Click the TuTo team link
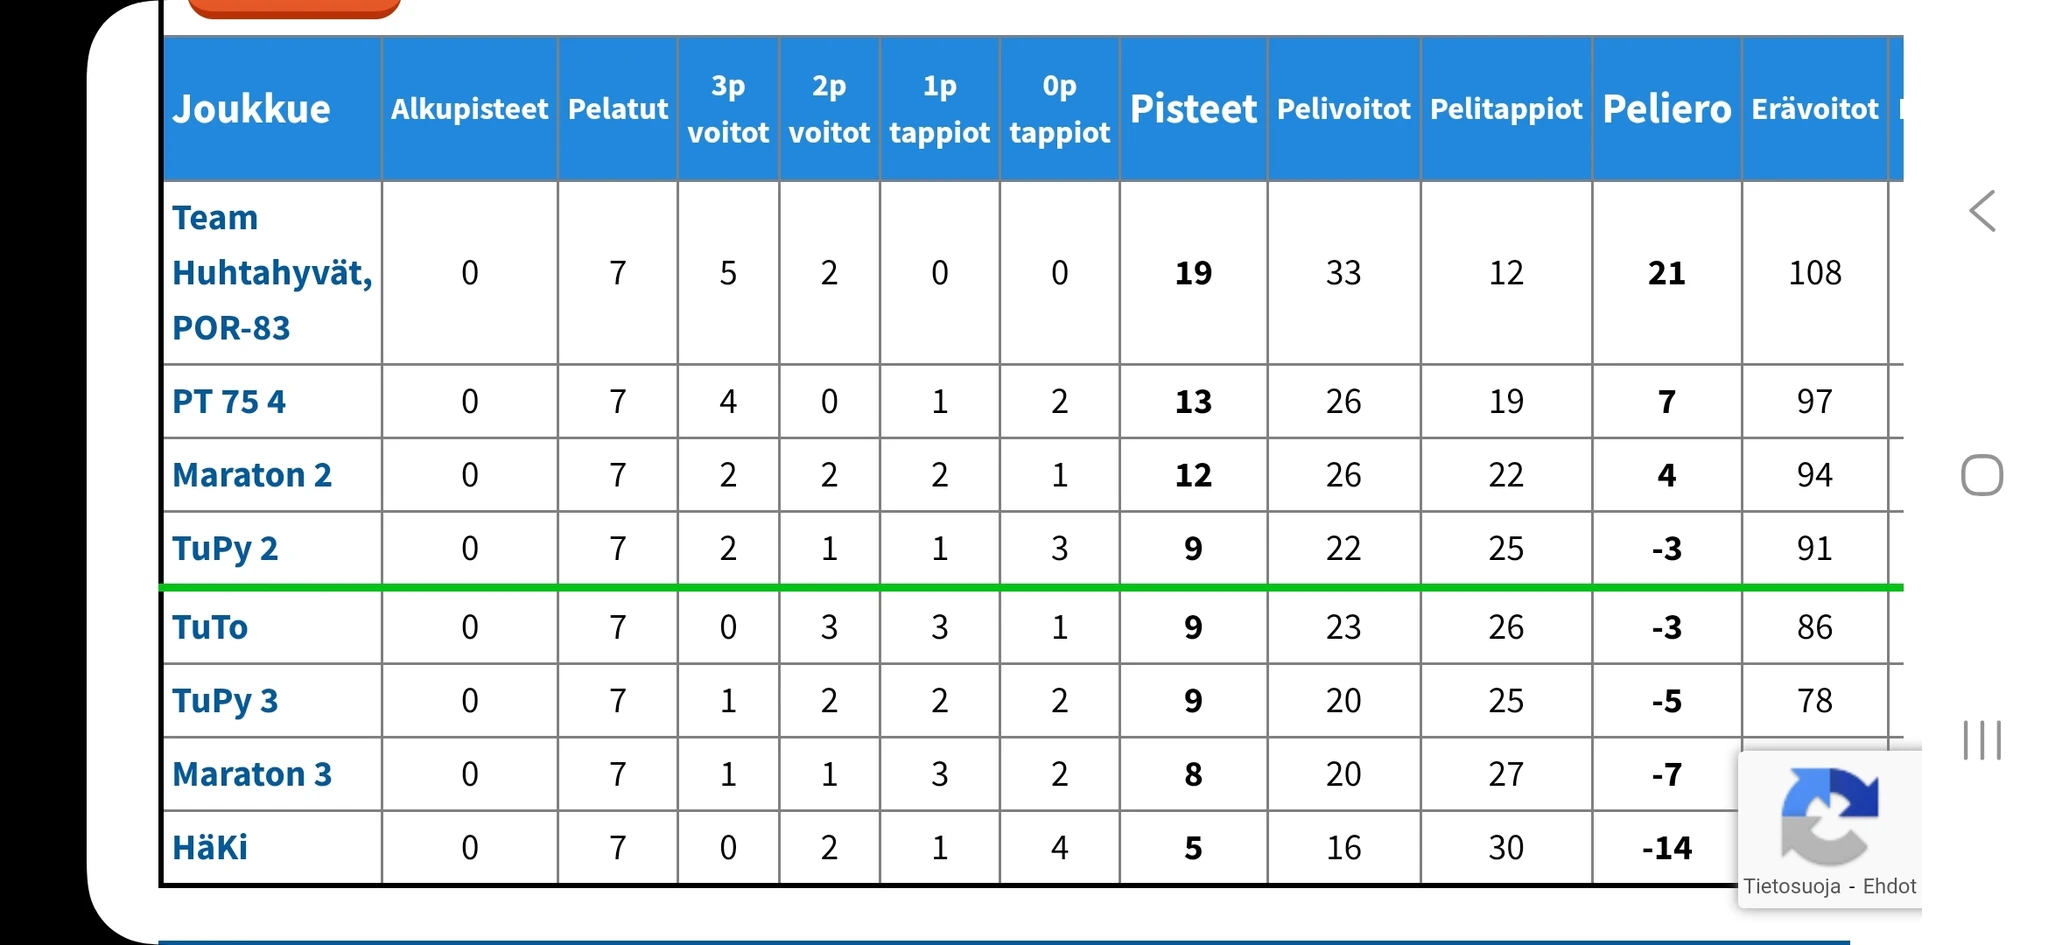 pyautogui.click(x=210, y=627)
